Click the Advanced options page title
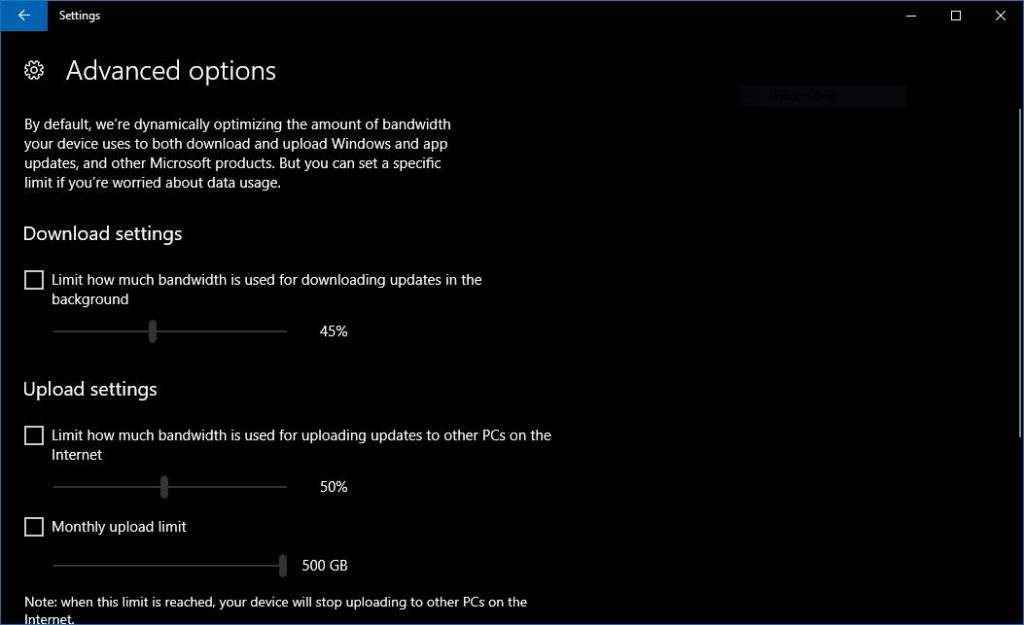The image size is (1024, 625). point(171,70)
